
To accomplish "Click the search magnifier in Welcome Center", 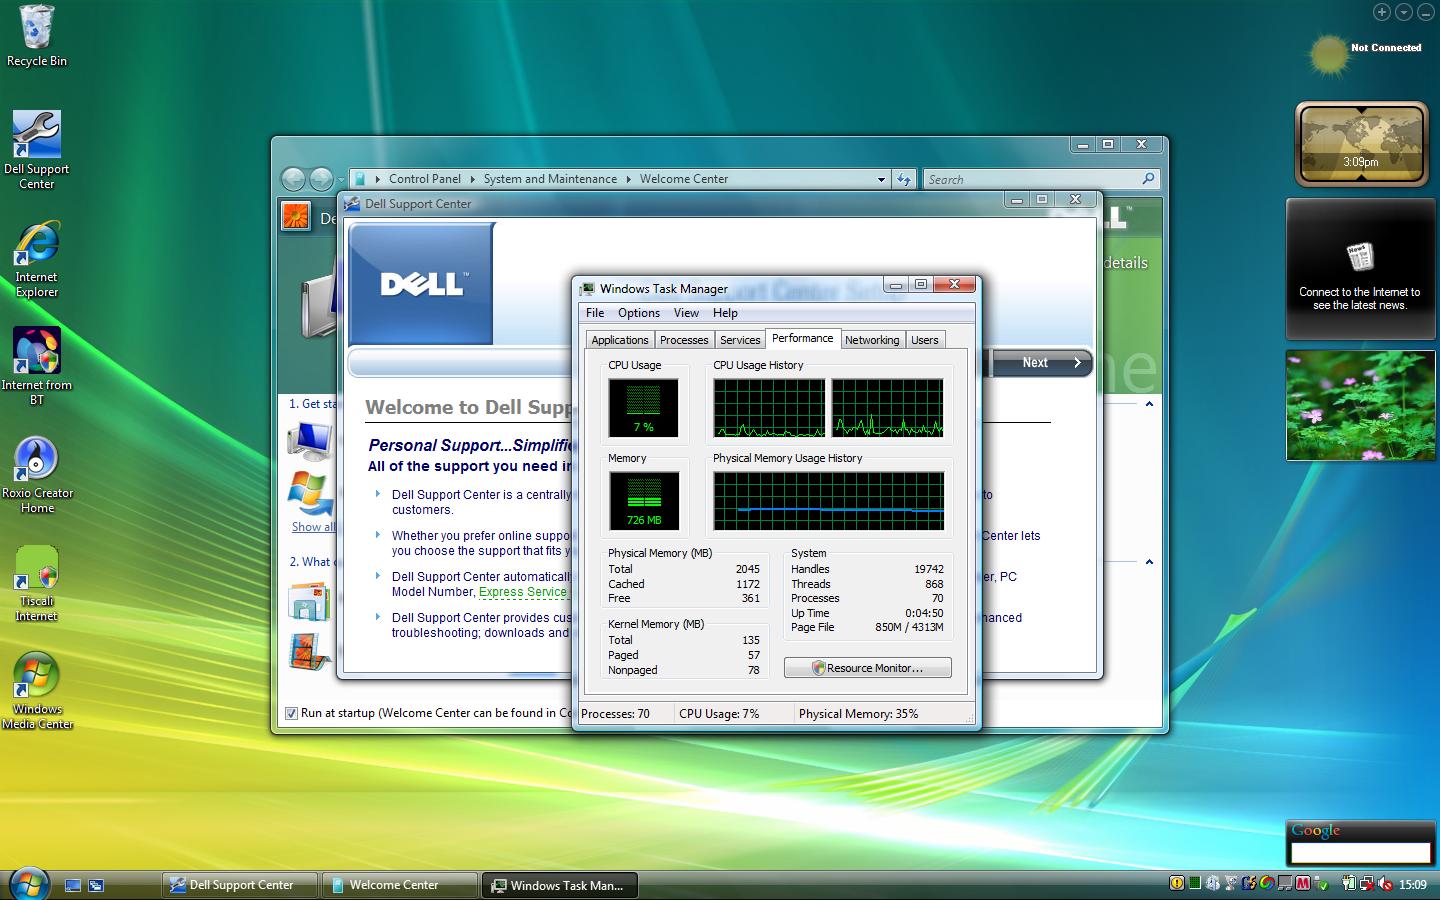I will click(x=1148, y=179).
